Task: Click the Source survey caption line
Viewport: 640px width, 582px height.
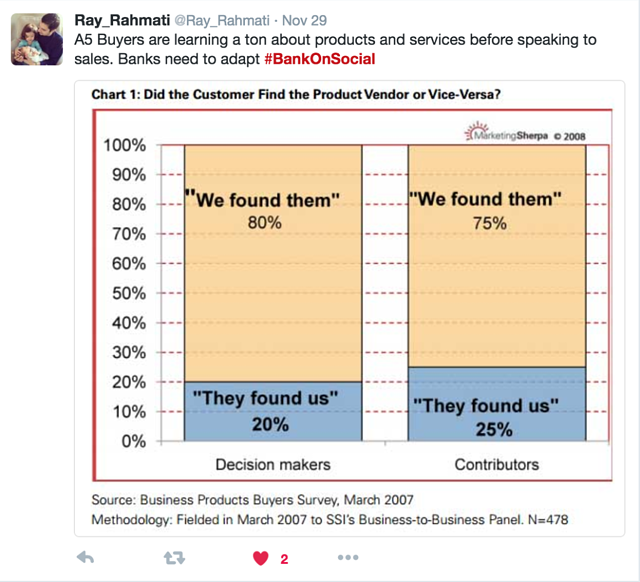Action: [x=251, y=499]
